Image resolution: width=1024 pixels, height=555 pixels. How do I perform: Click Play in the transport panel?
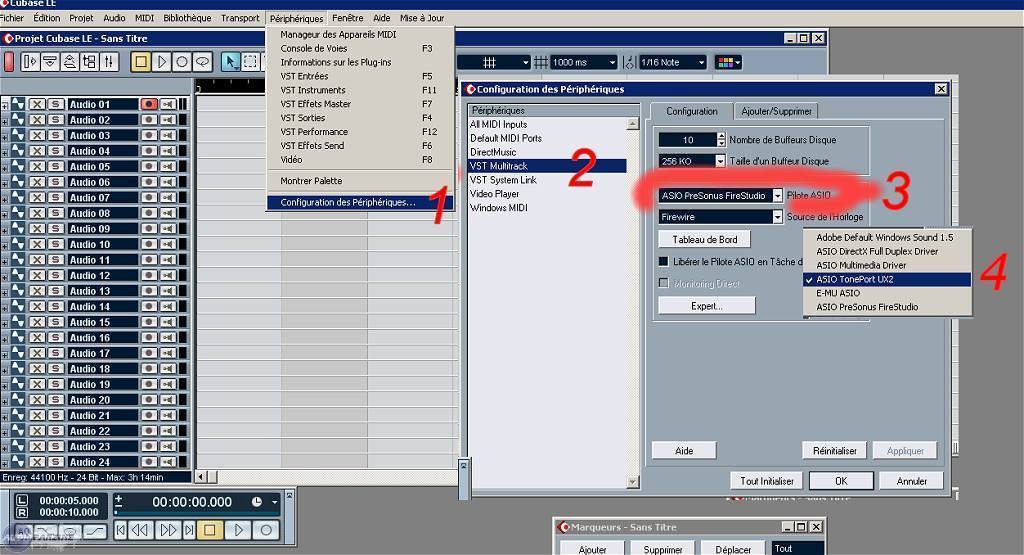pos(238,530)
